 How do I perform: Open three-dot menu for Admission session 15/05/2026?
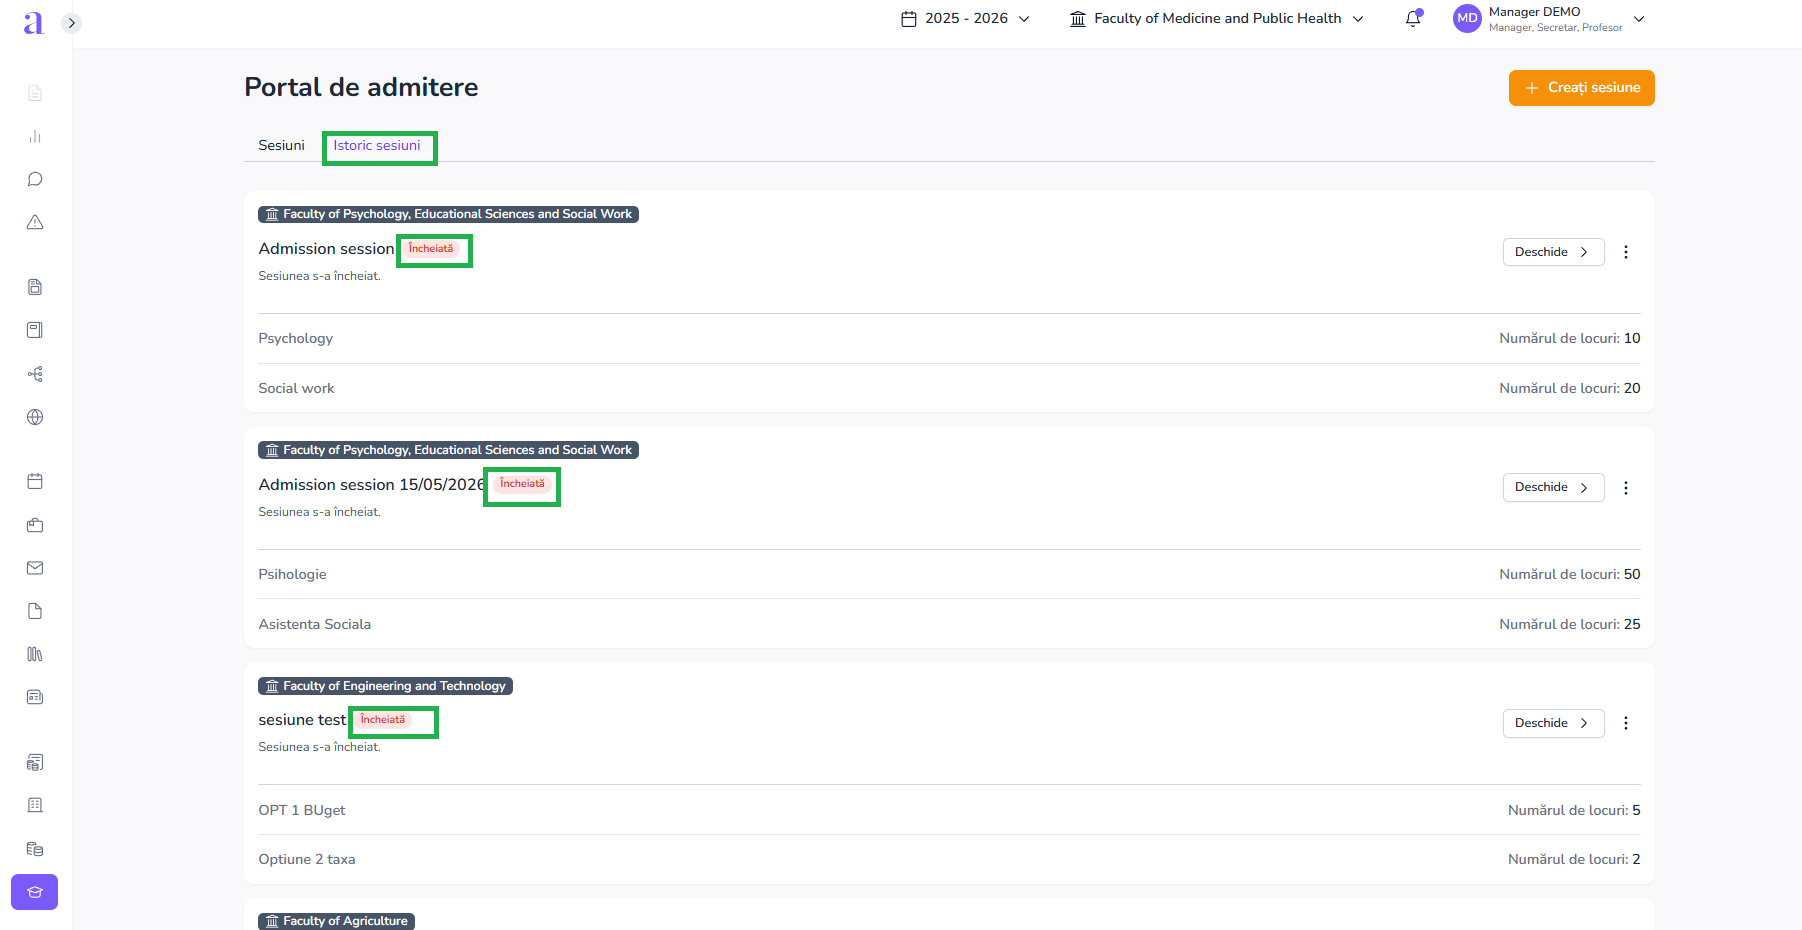click(x=1626, y=488)
